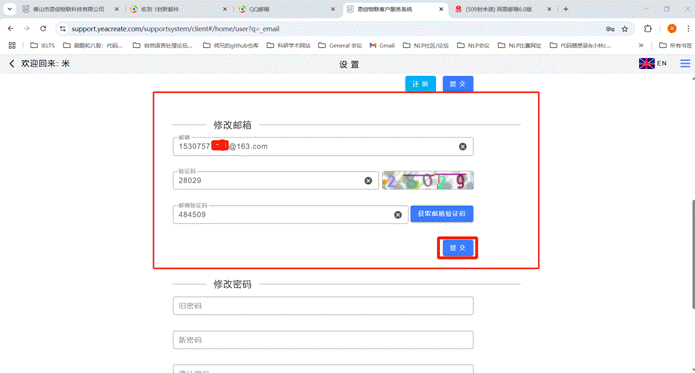Bookmark this page with the star icon
The height and width of the screenshot is (373, 695).
coord(625,29)
